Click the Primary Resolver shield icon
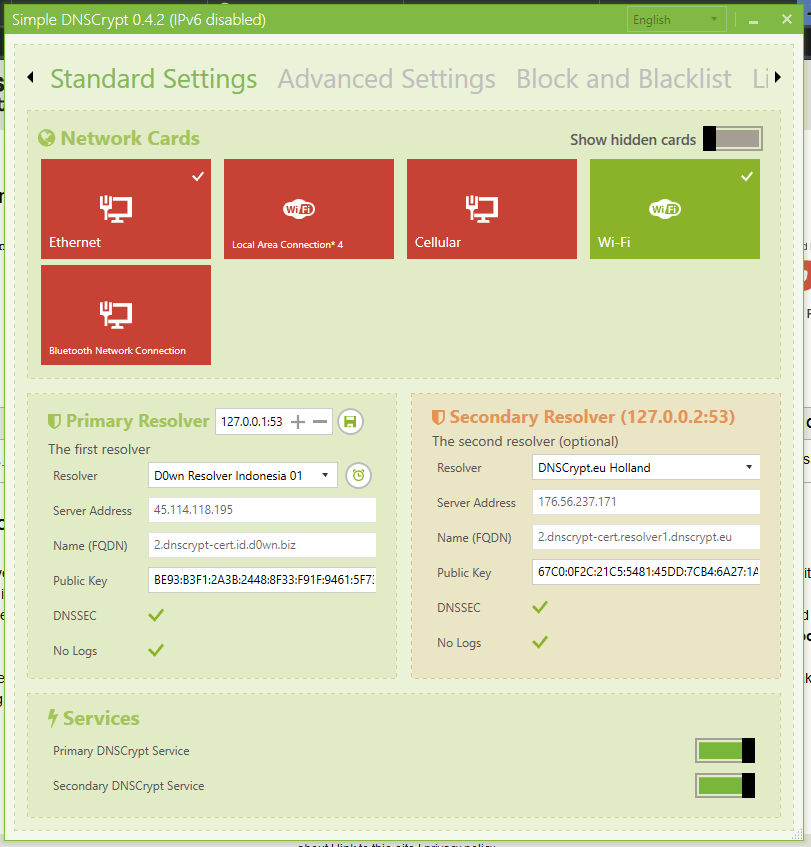This screenshot has height=847, width=811. [54, 421]
